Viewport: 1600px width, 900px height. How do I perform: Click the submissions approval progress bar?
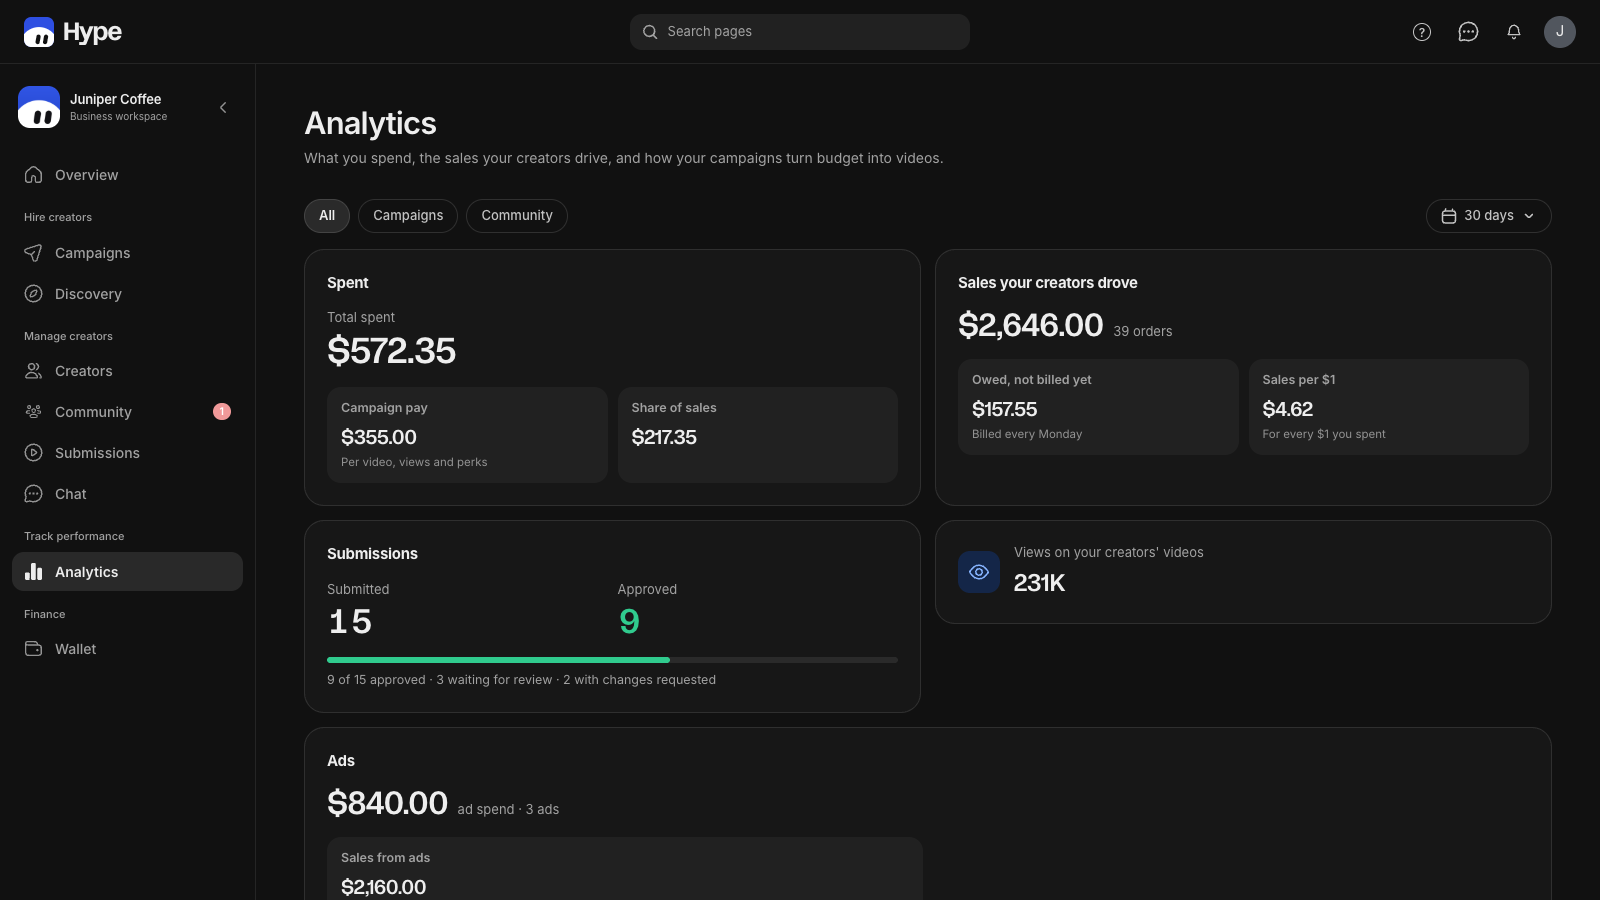click(612, 660)
